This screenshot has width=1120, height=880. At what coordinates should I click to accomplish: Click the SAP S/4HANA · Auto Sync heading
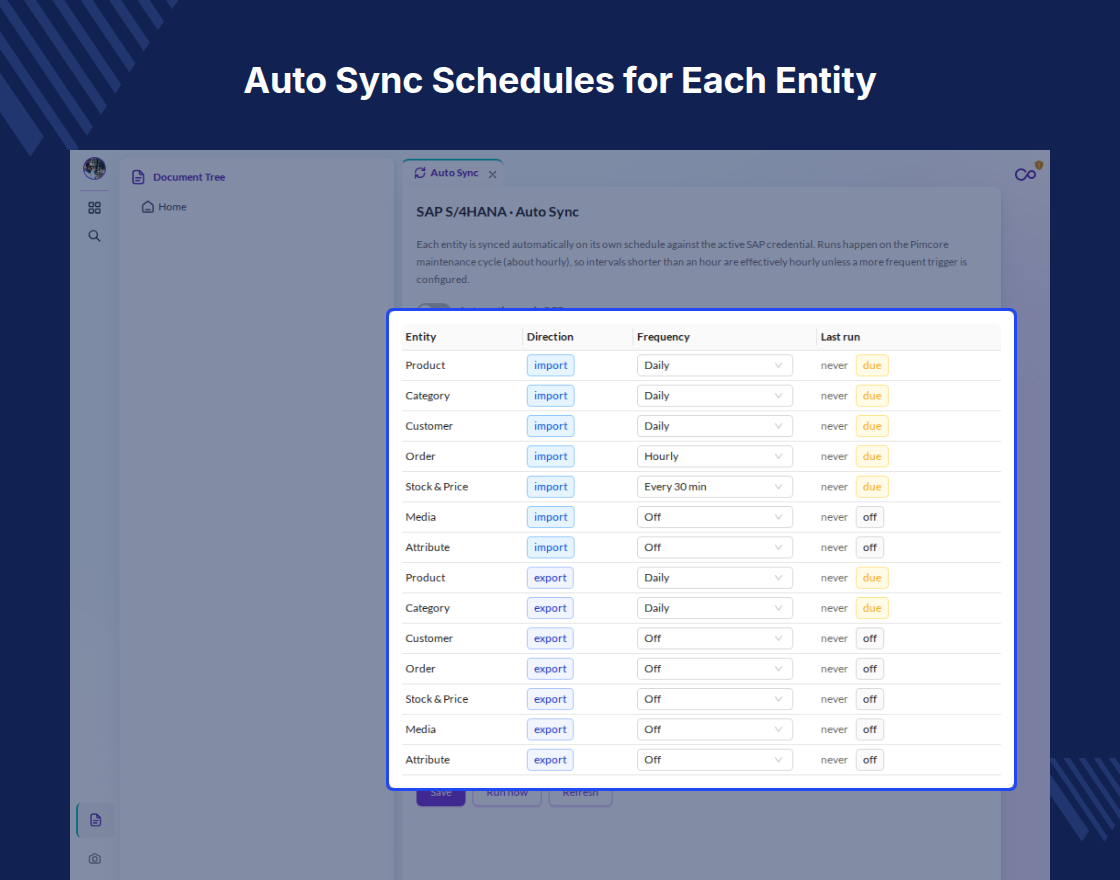(x=497, y=211)
